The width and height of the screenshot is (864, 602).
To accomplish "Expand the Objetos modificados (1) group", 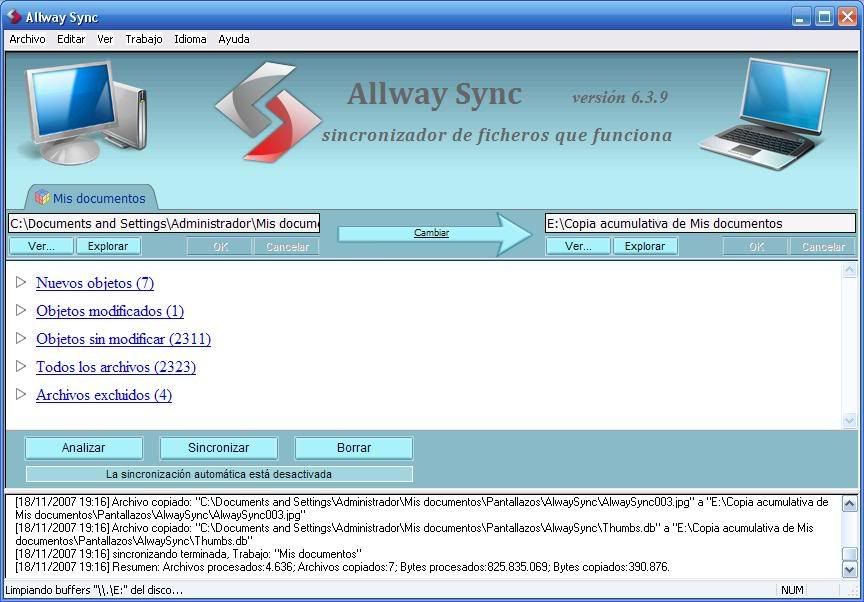I will (x=21, y=310).
